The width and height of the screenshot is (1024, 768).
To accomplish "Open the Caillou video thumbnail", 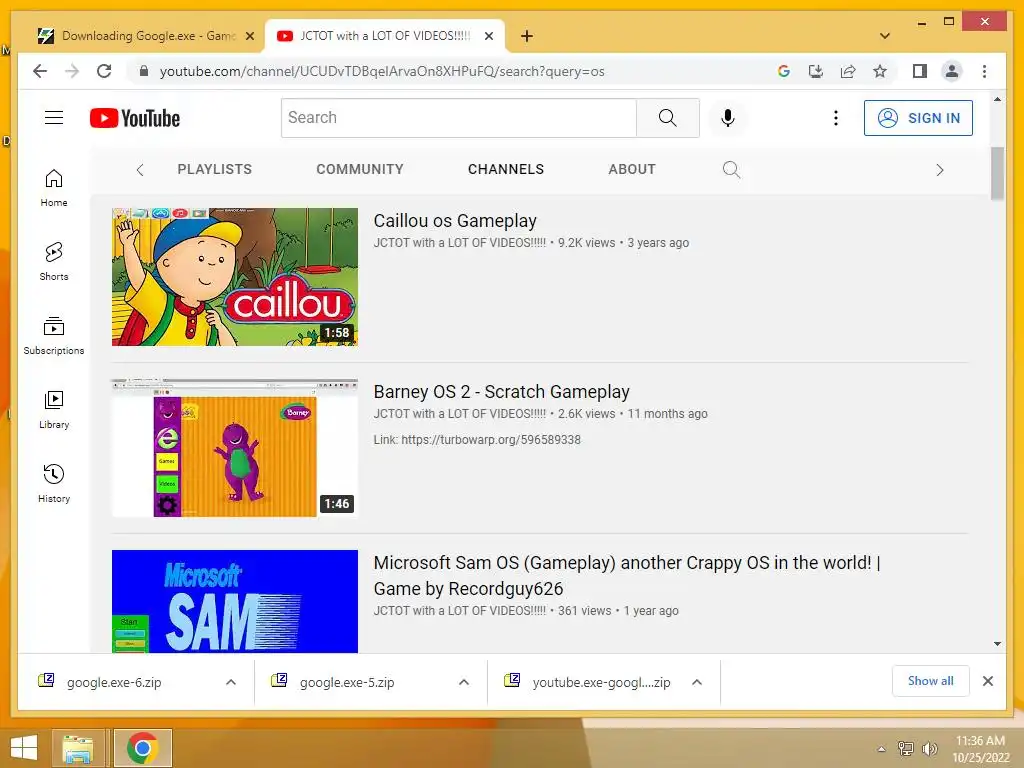I will point(234,277).
